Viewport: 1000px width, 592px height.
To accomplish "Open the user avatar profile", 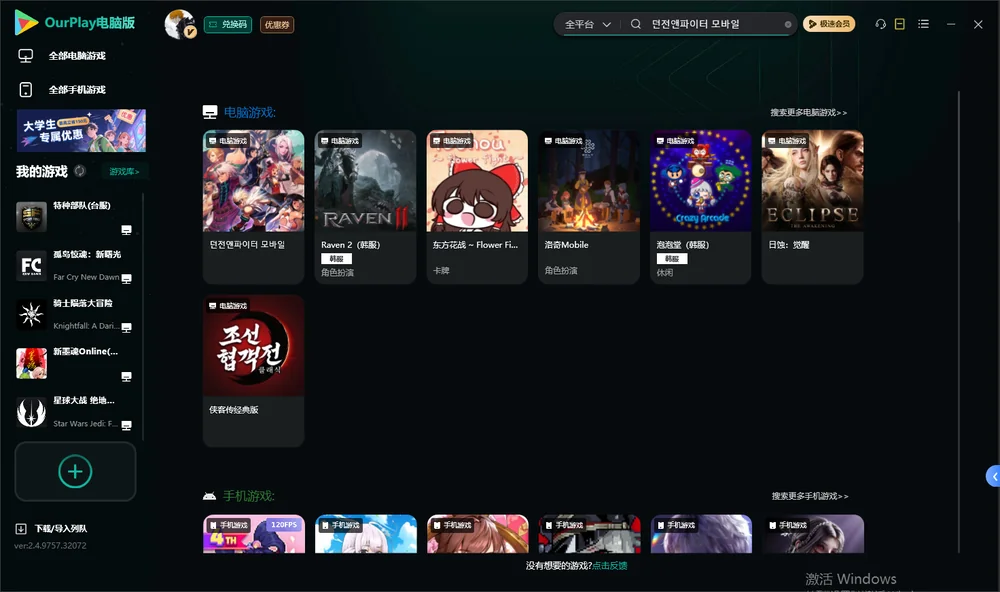I will pos(180,24).
